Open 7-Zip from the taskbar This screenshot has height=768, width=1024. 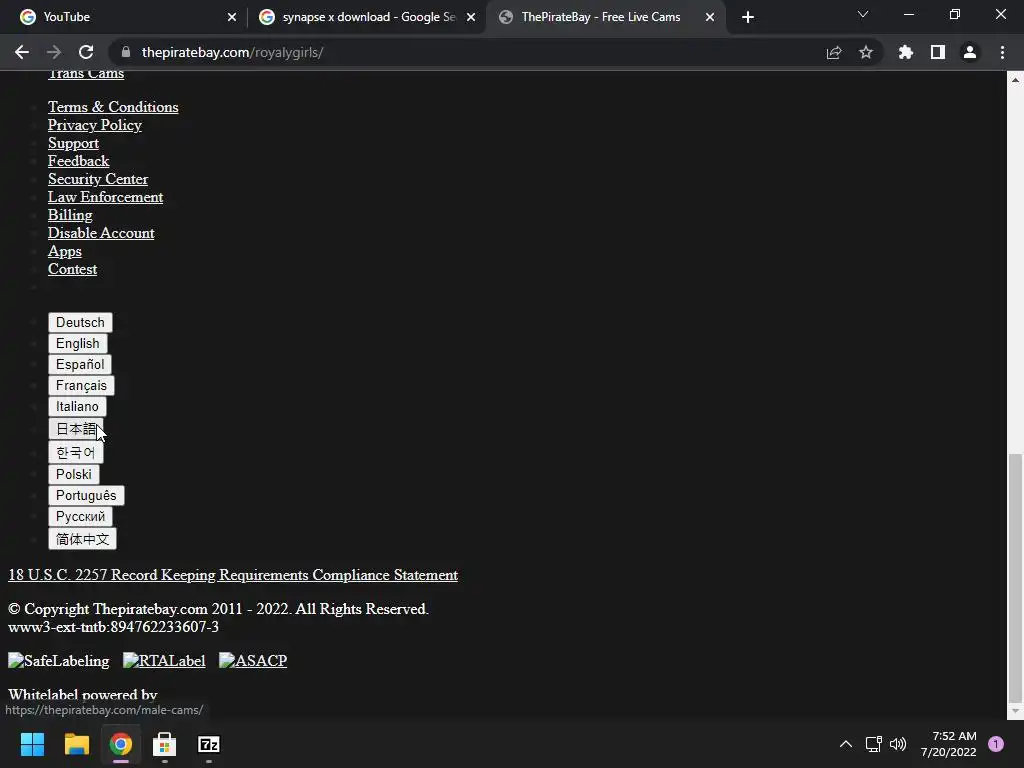[209, 744]
